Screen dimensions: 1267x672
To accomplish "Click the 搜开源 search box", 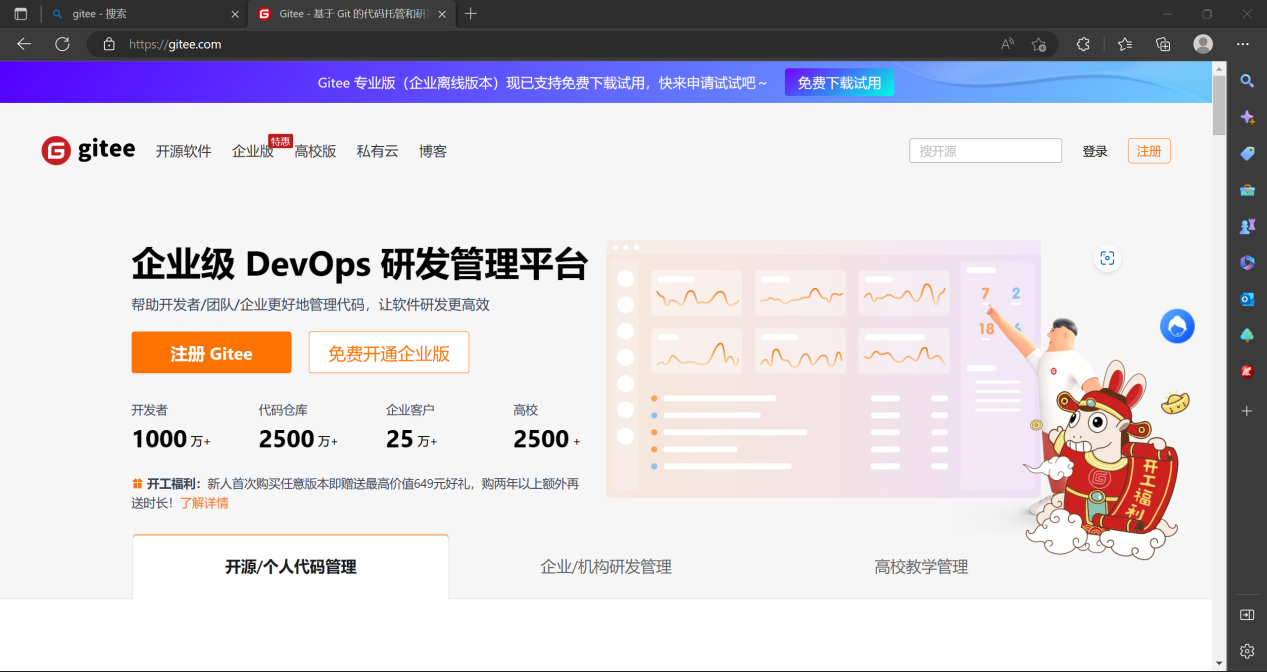I will 984,150.
